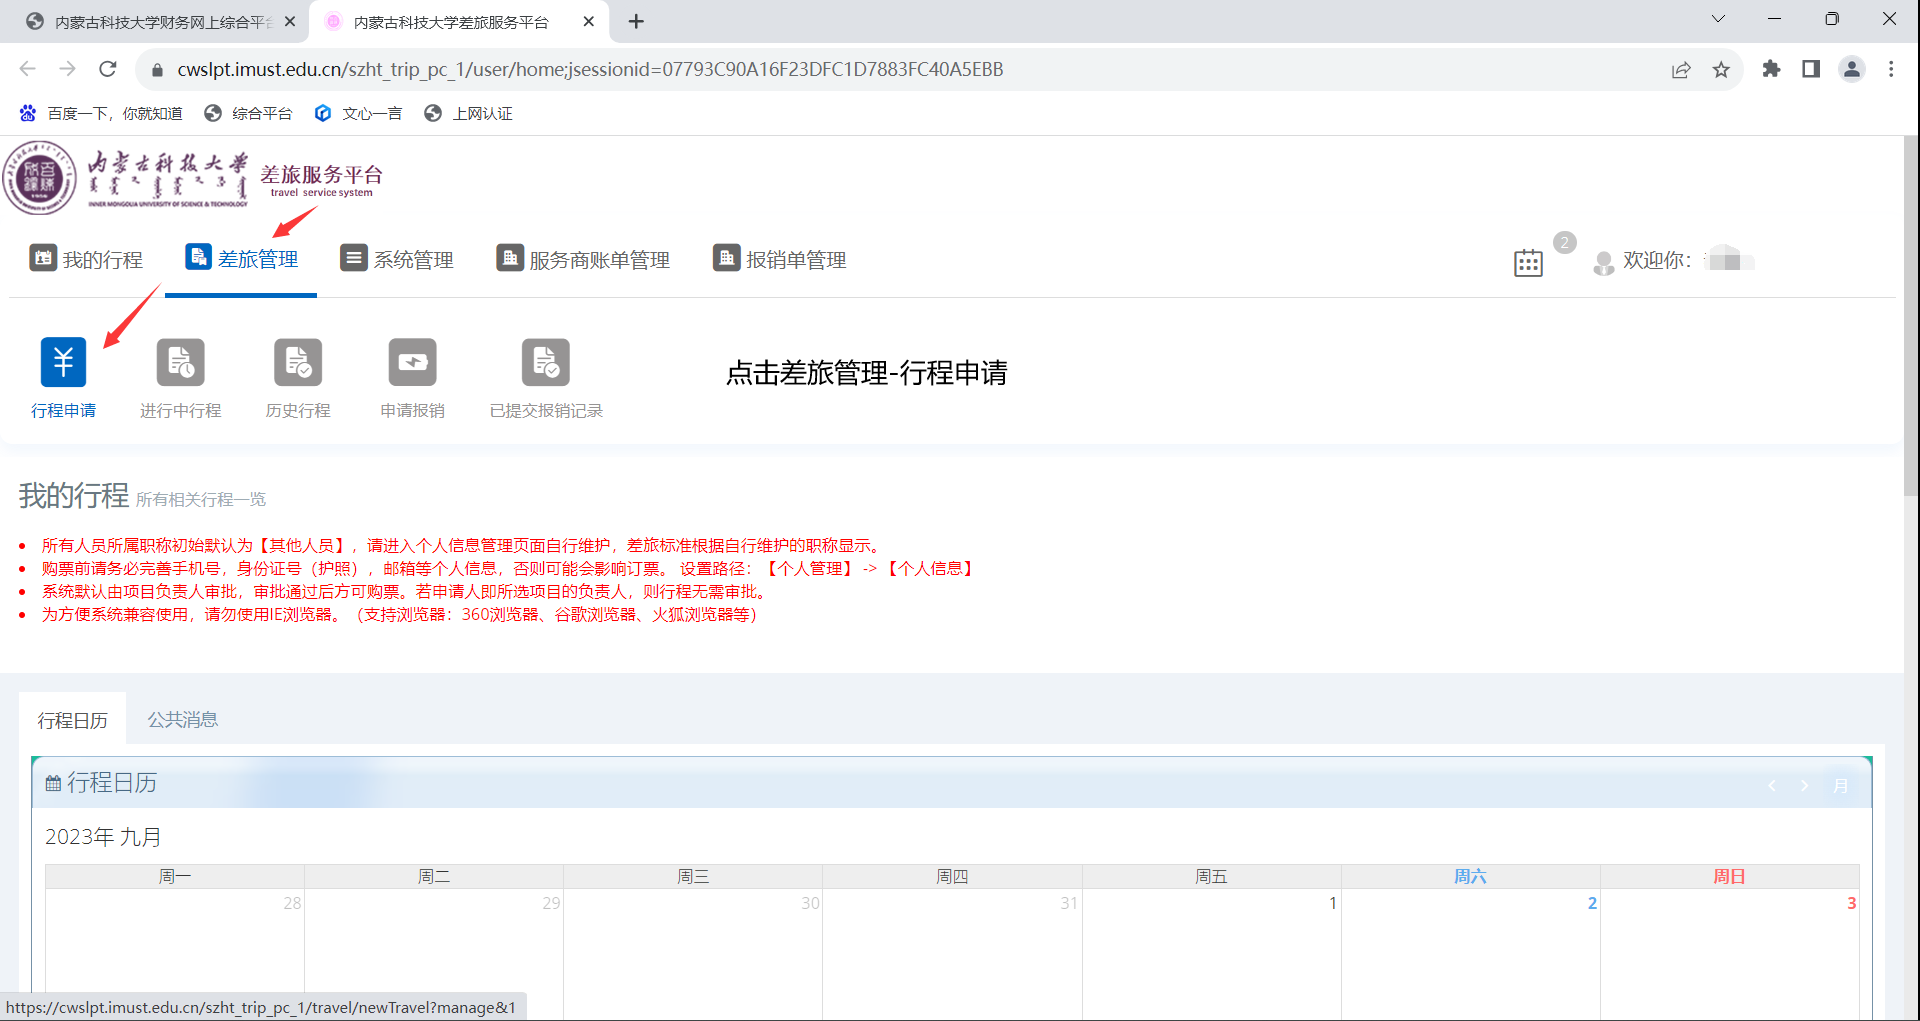The width and height of the screenshot is (1920, 1021).
Task: Open 我的行程 menu tab
Action: click(86, 260)
